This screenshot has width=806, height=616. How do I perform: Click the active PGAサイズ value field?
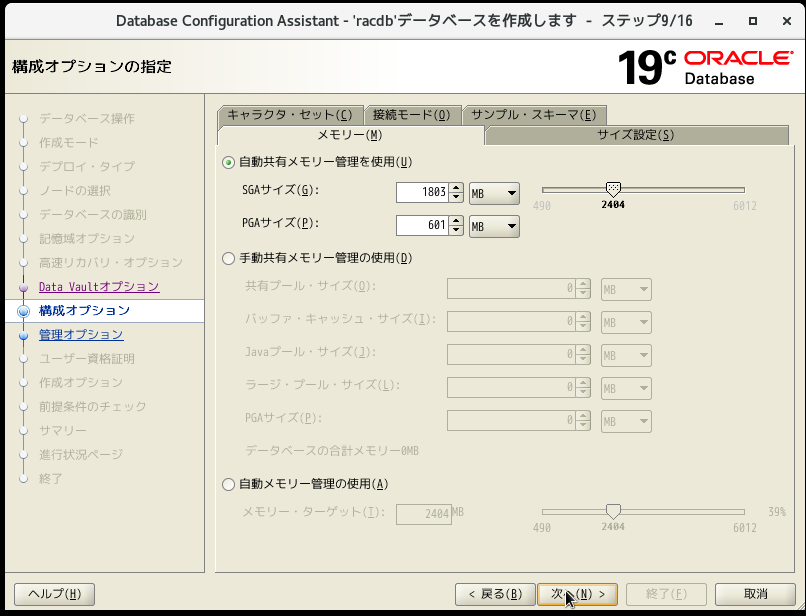click(422, 225)
